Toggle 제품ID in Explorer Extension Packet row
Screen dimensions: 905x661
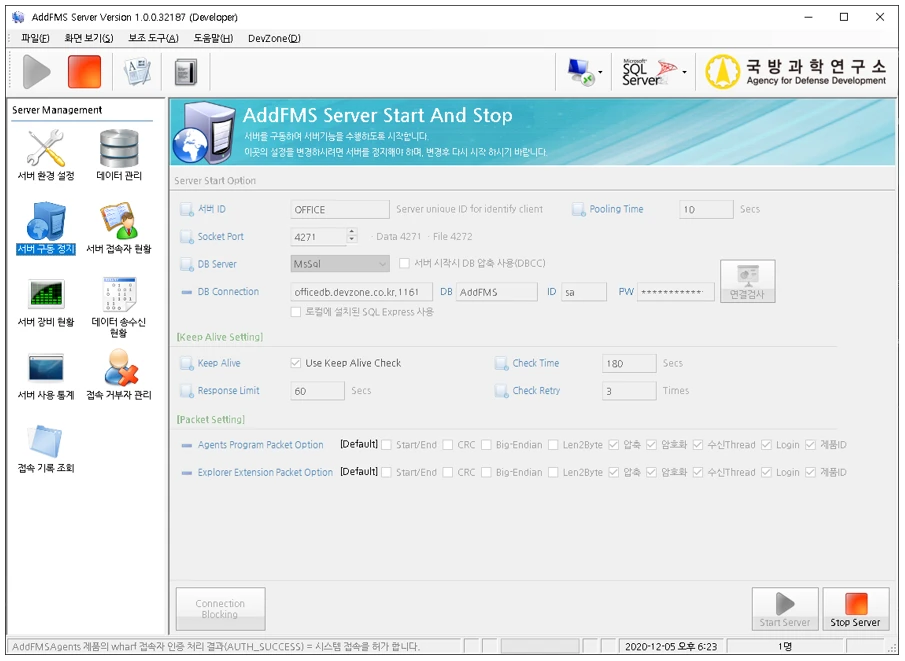pyautogui.click(x=810, y=472)
